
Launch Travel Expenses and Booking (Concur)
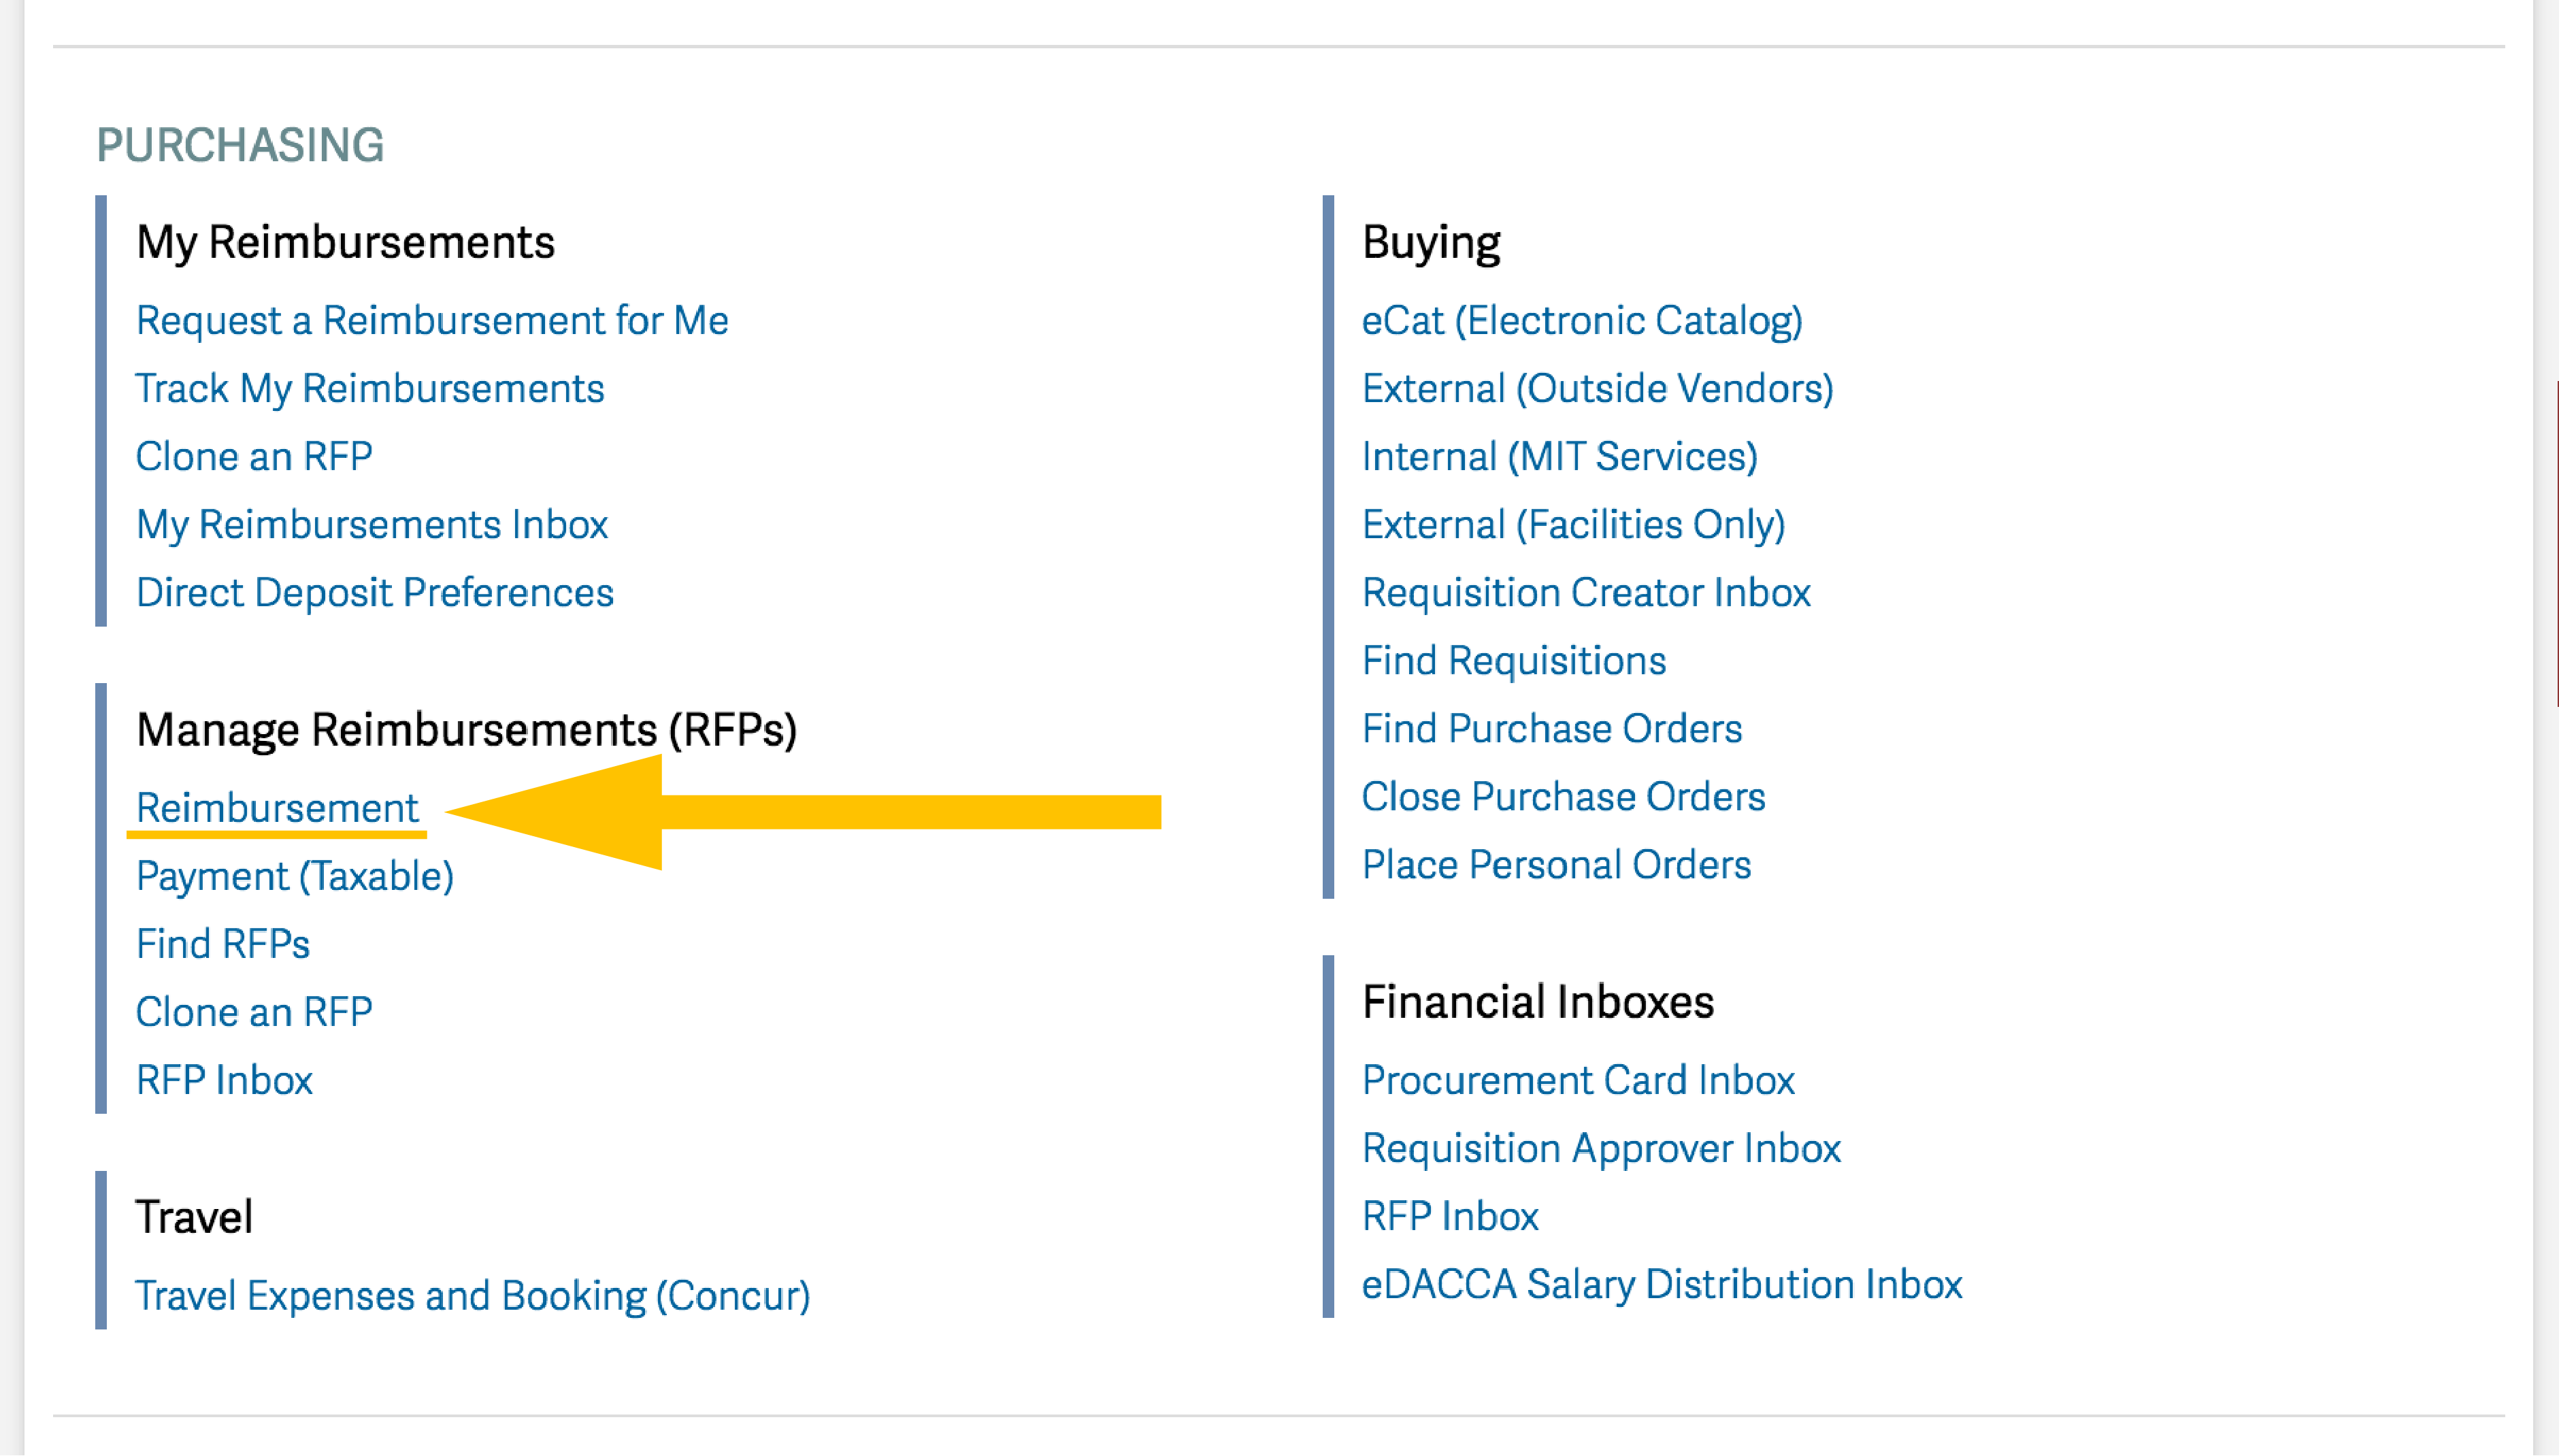472,1297
